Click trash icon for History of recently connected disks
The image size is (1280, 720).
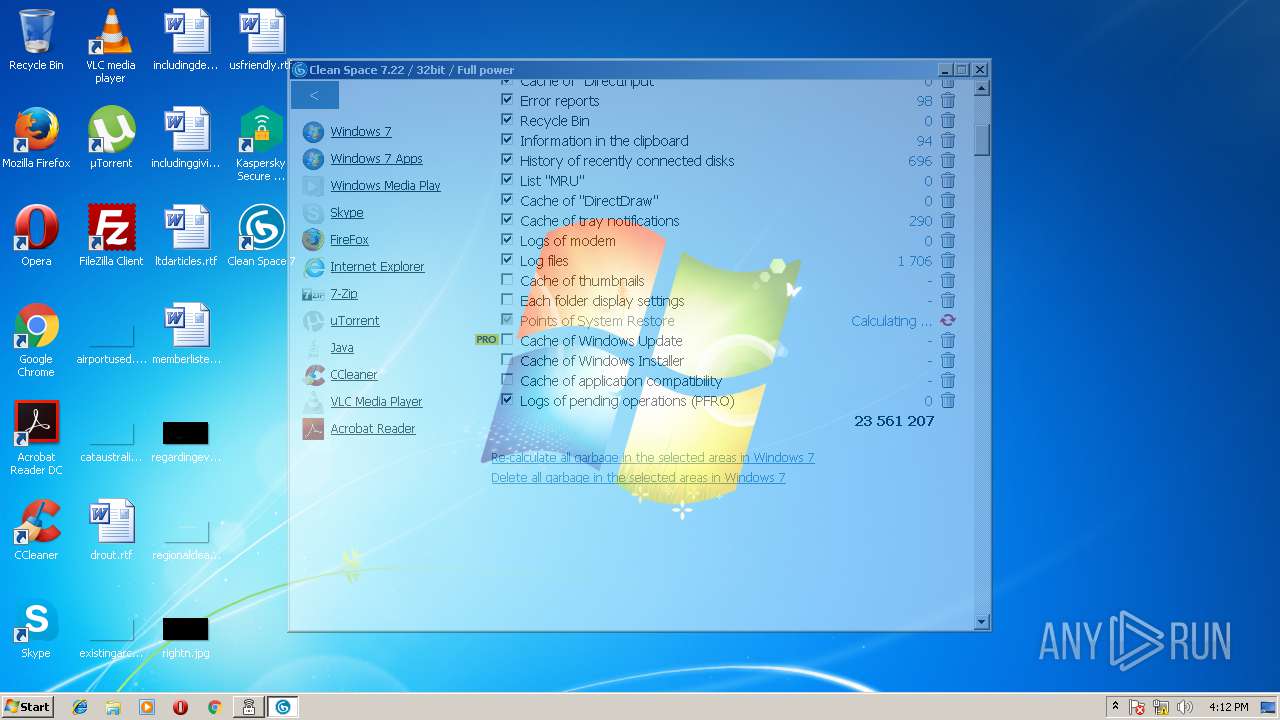click(x=948, y=161)
